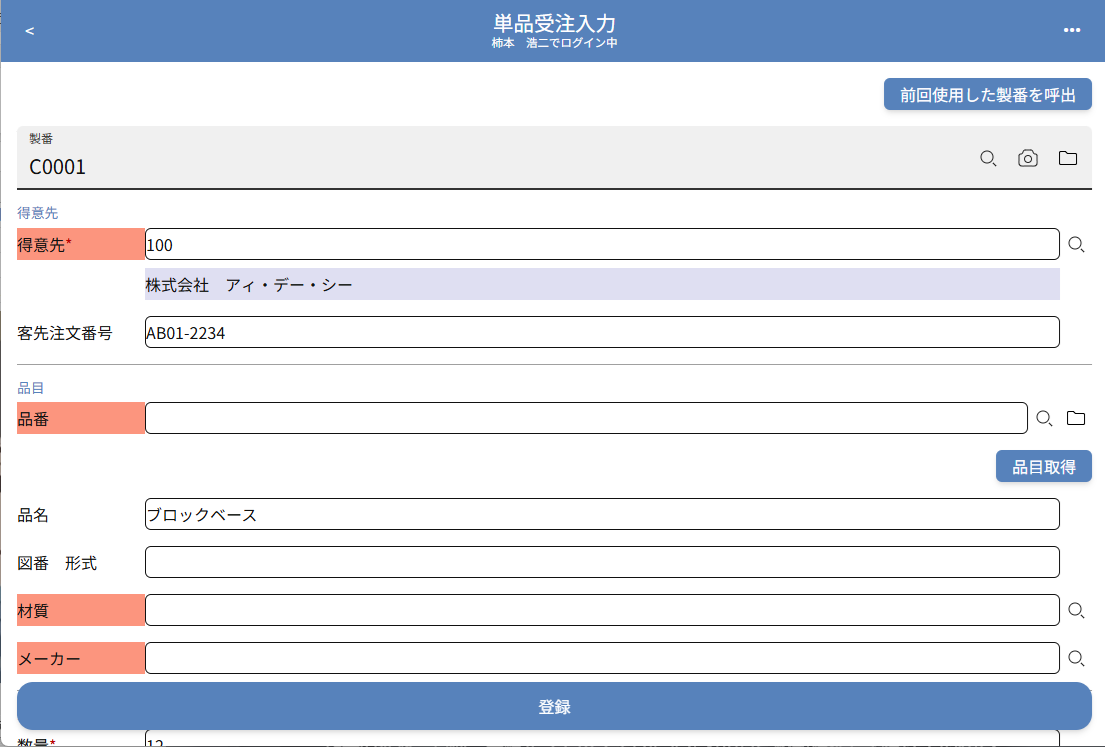Click the search icon in 製番 field
The width and height of the screenshot is (1105, 747).
(x=988, y=158)
